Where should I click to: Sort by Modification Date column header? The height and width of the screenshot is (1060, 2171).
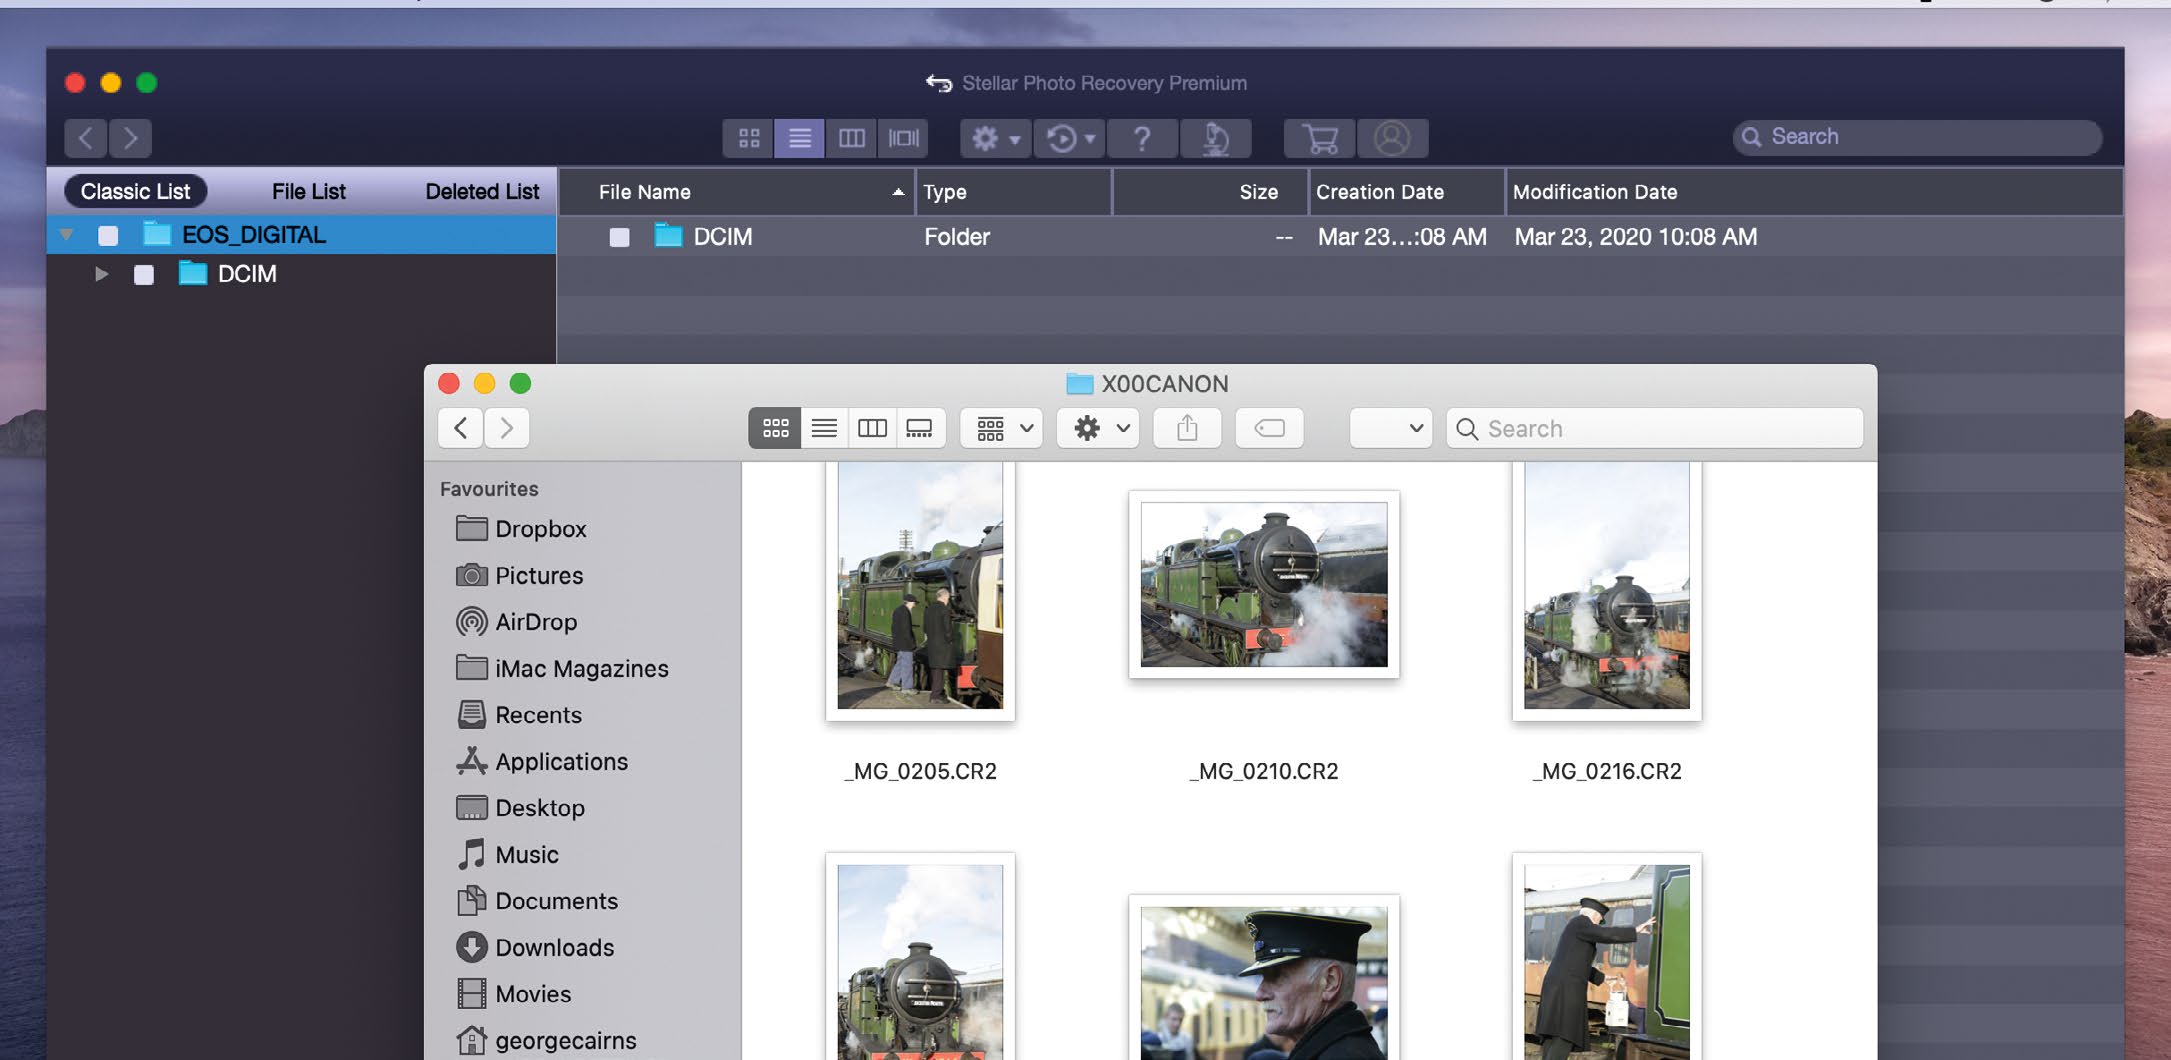click(x=1814, y=192)
